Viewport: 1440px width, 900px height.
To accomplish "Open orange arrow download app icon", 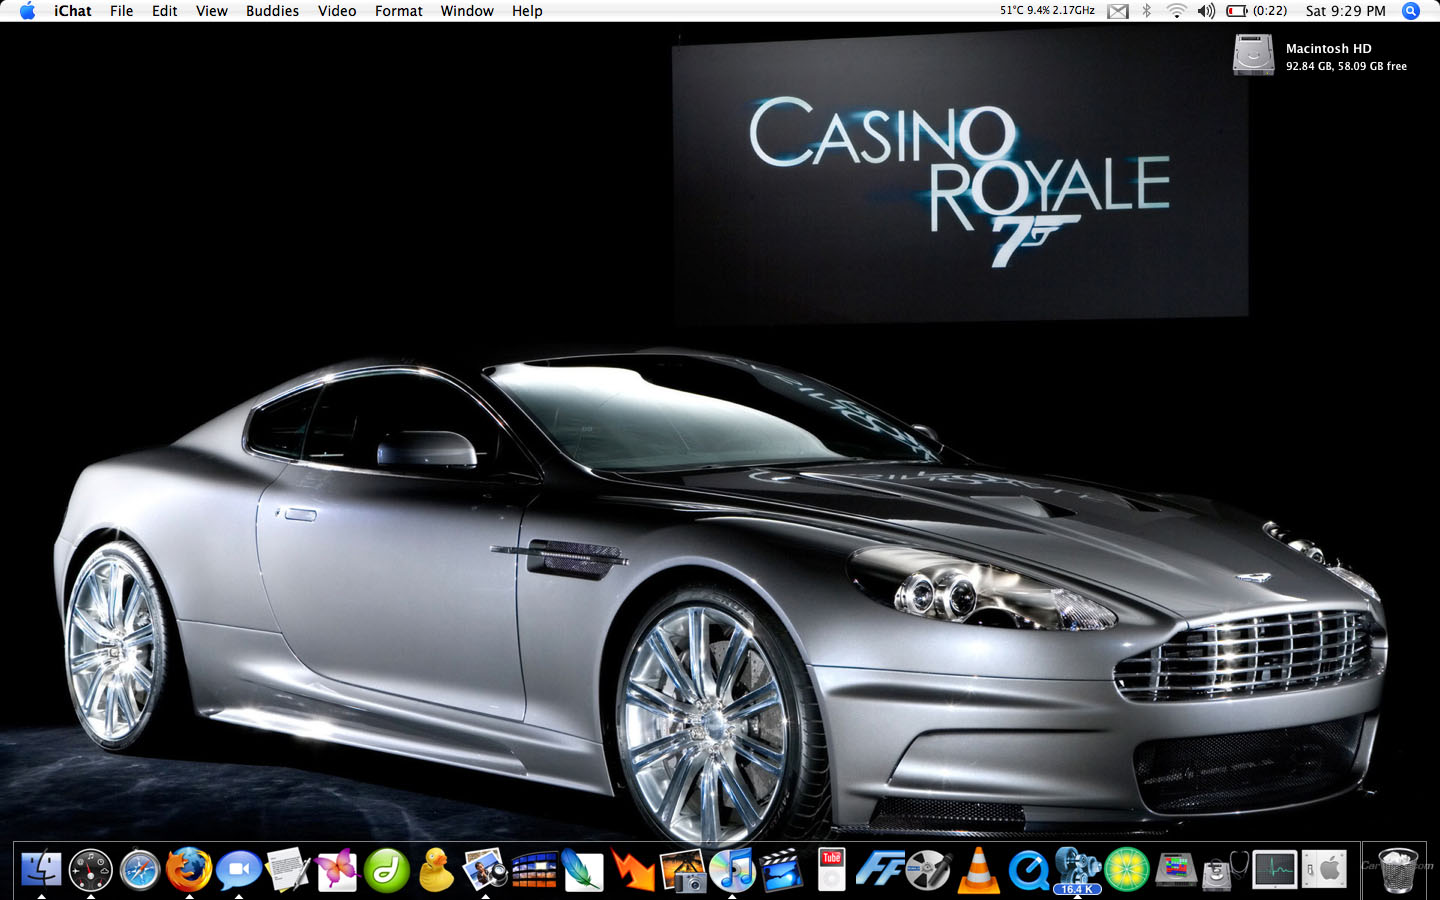I will point(633,870).
